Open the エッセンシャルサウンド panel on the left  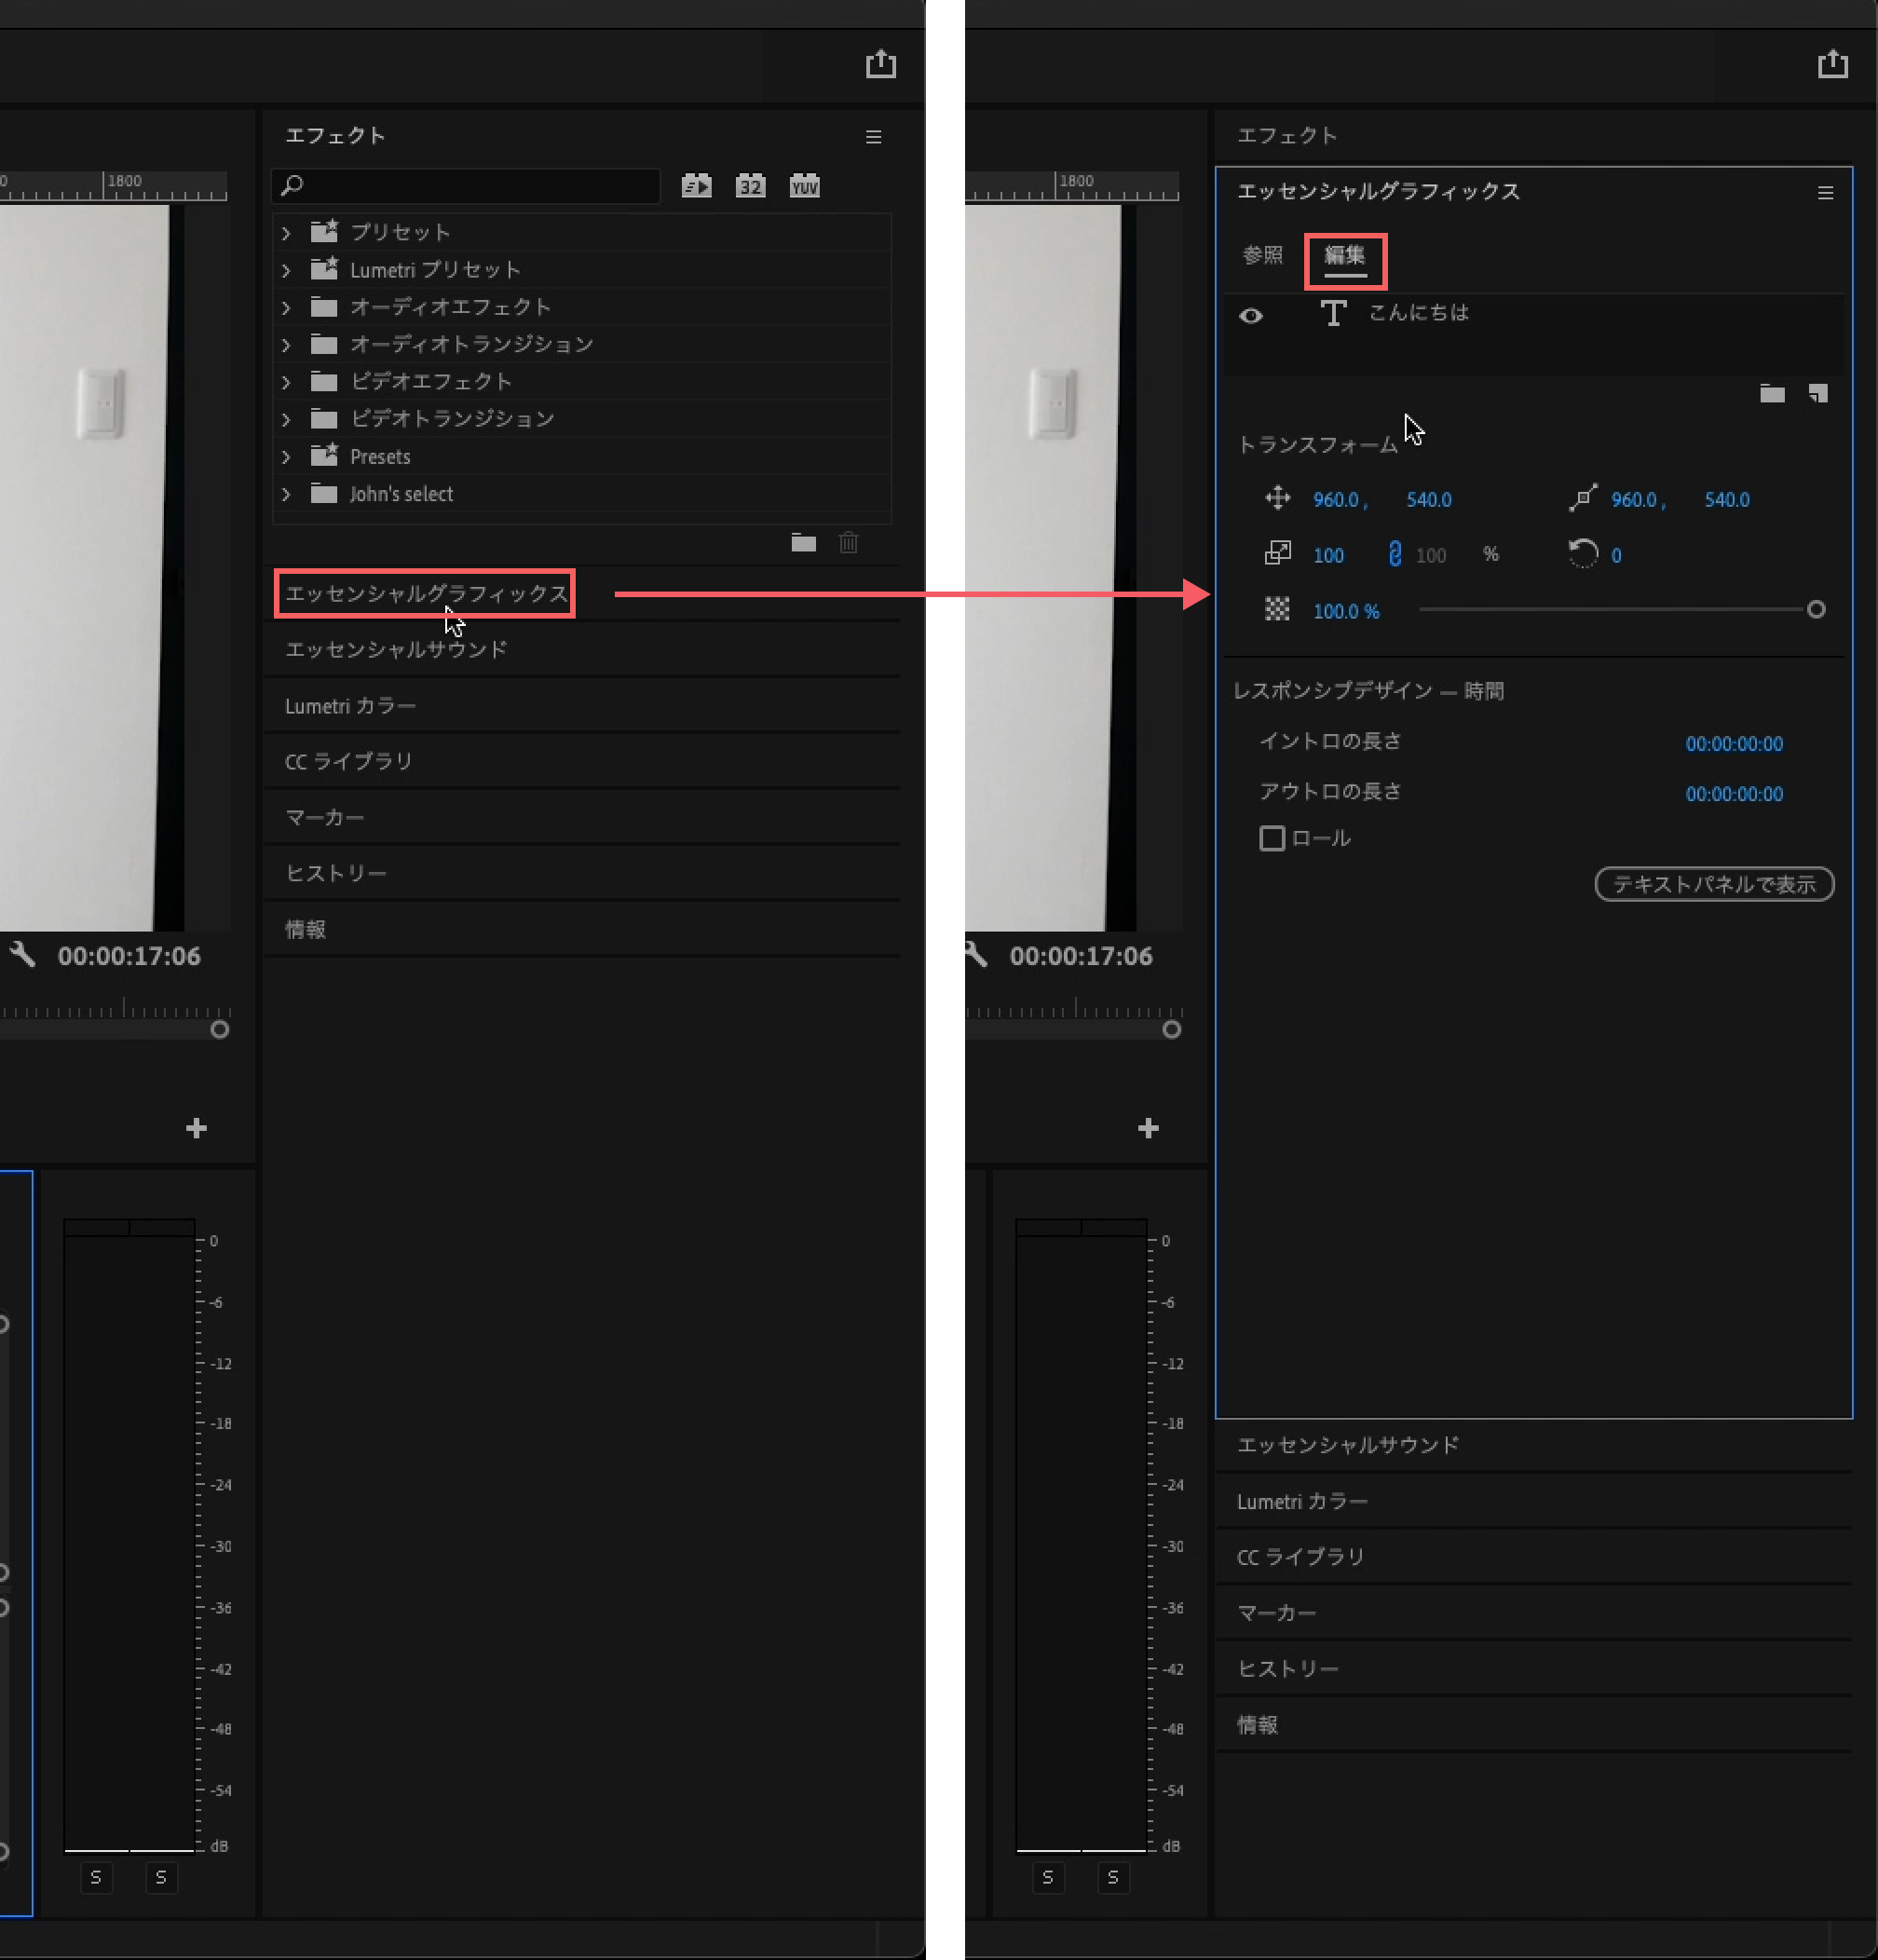point(396,650)
